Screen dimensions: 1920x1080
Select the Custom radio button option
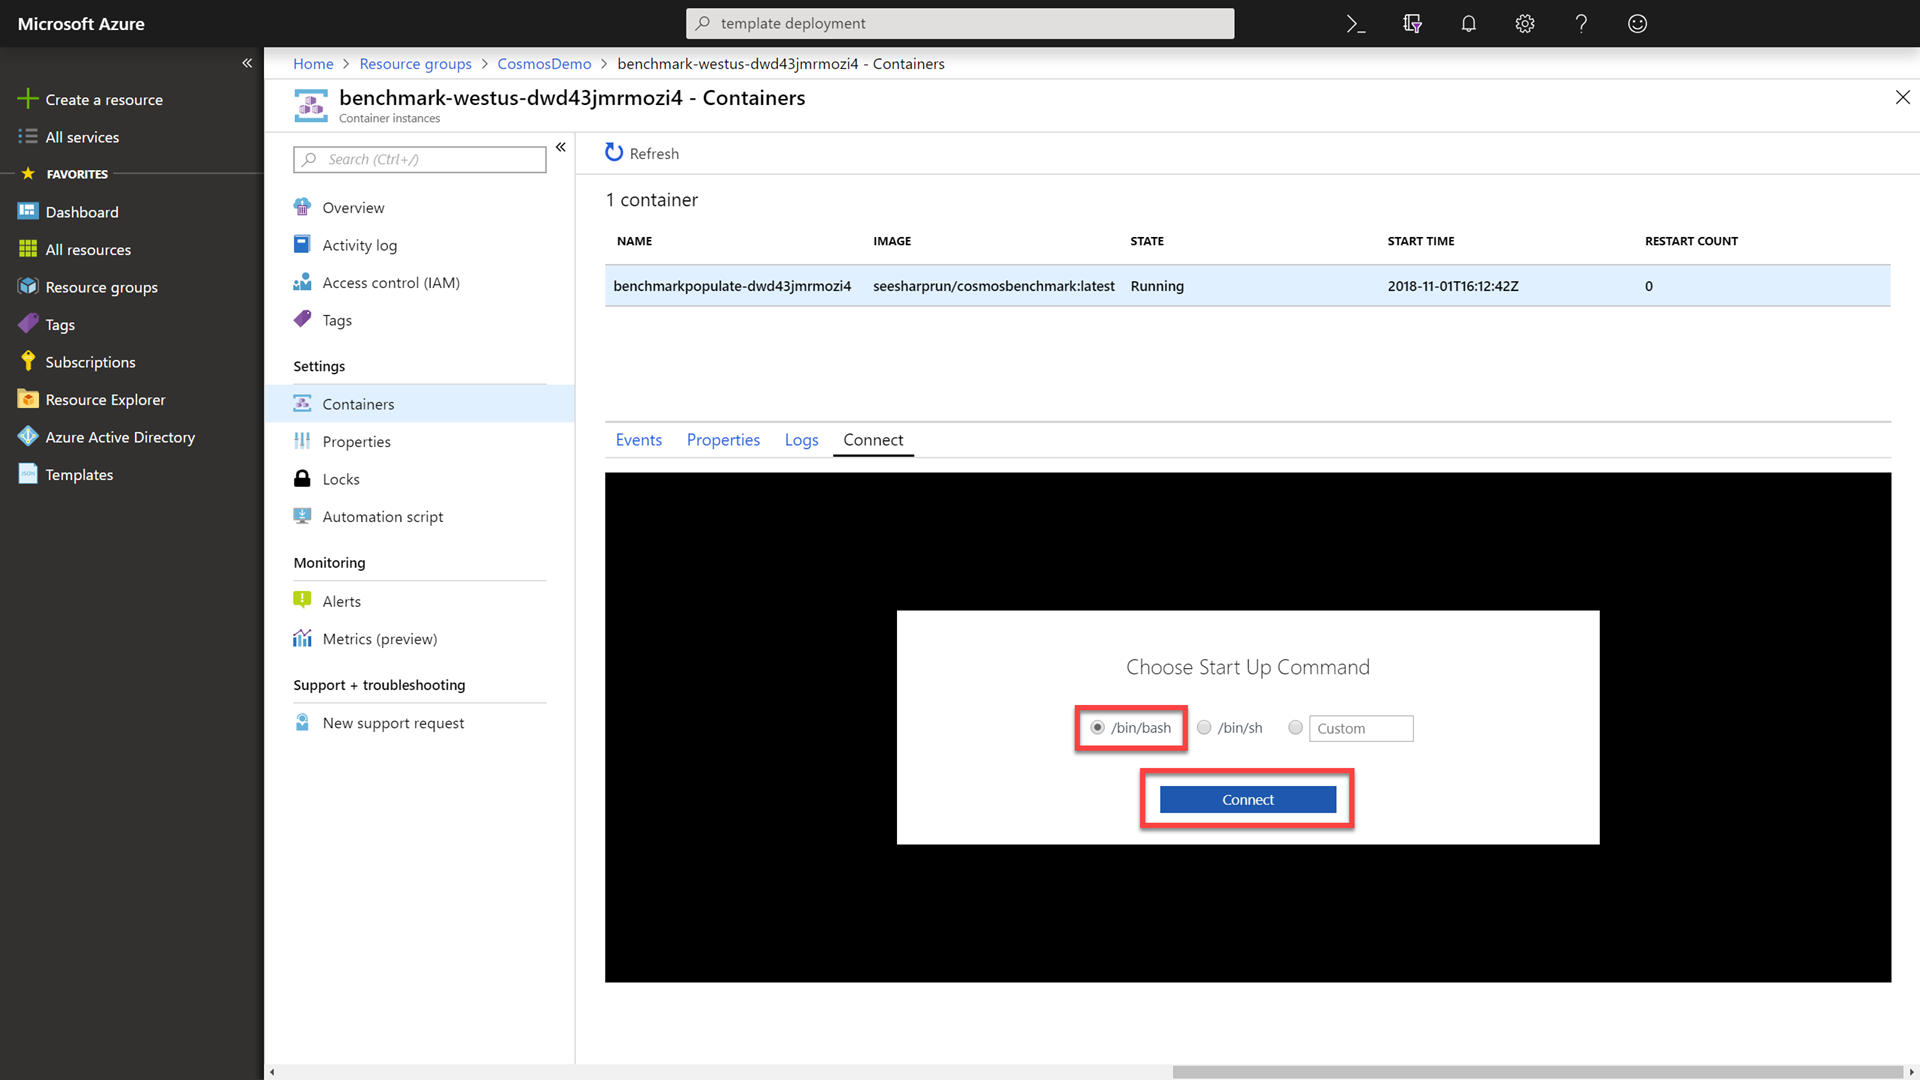point(1296,728)
